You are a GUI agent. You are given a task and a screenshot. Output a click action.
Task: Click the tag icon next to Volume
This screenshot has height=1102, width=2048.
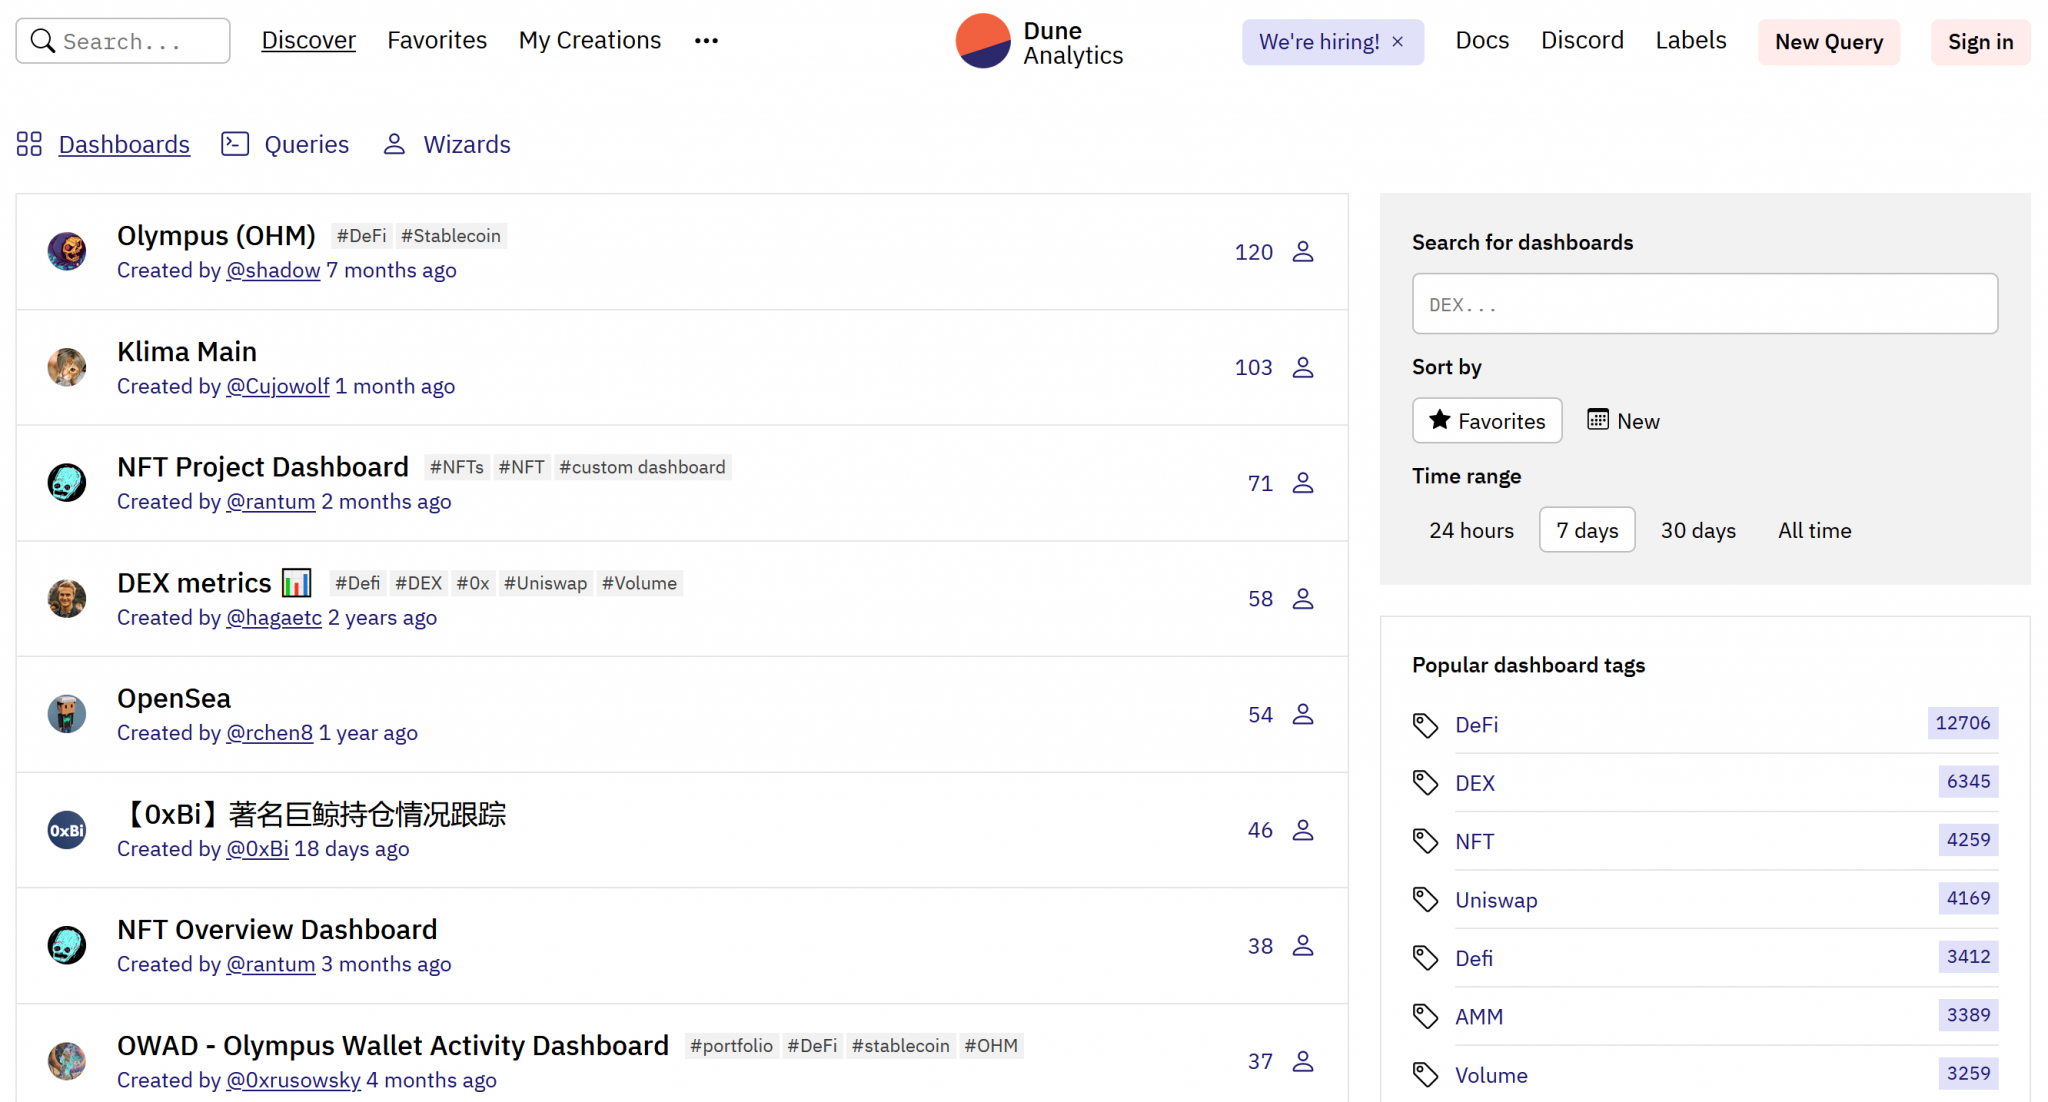pyautogui.click(x=1425, y=1075)
